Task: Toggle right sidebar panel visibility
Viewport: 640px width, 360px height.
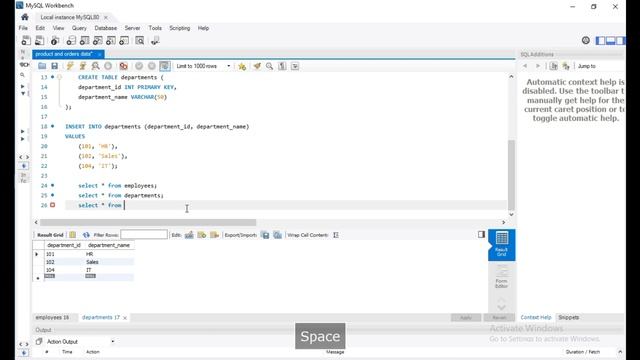Action: tap(620, 40)
